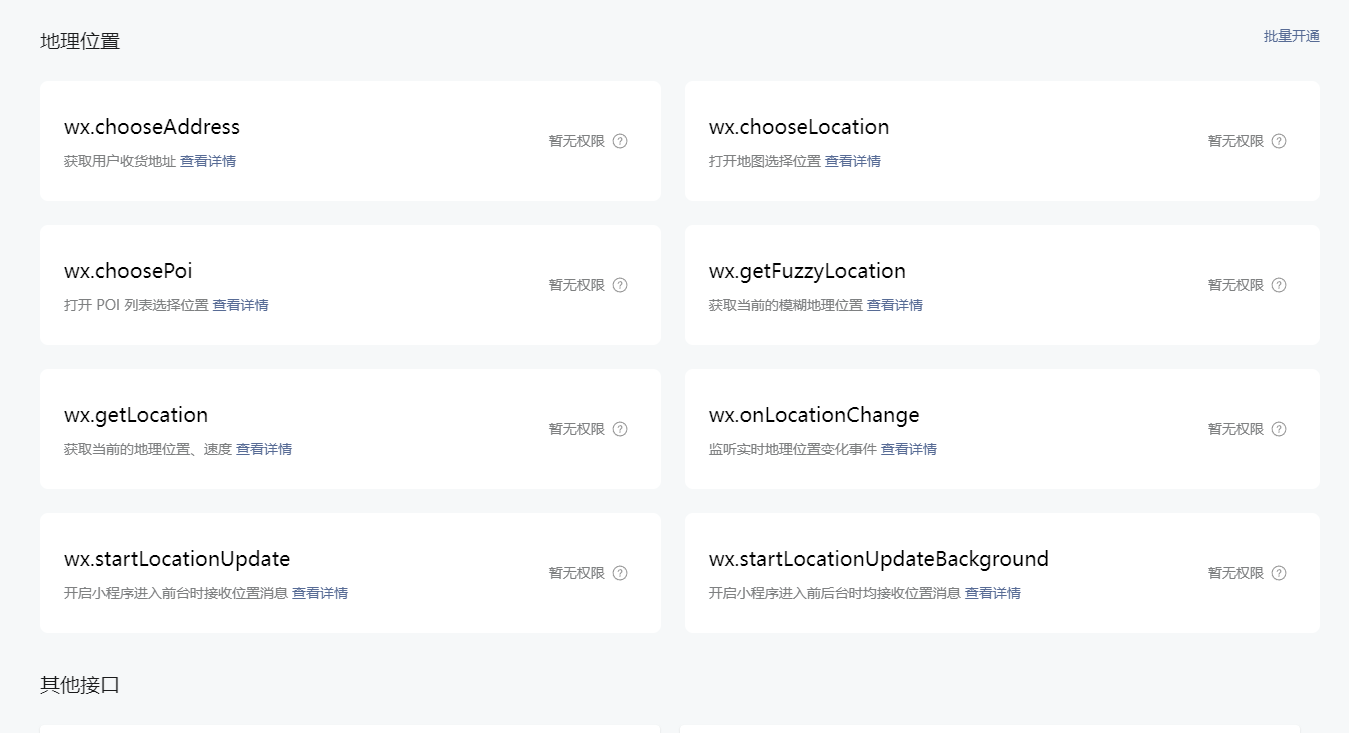Open 查看详情 for wx.chooseLocation
The height and width of the screenshot is (733, 1349).
coord(853,161)
